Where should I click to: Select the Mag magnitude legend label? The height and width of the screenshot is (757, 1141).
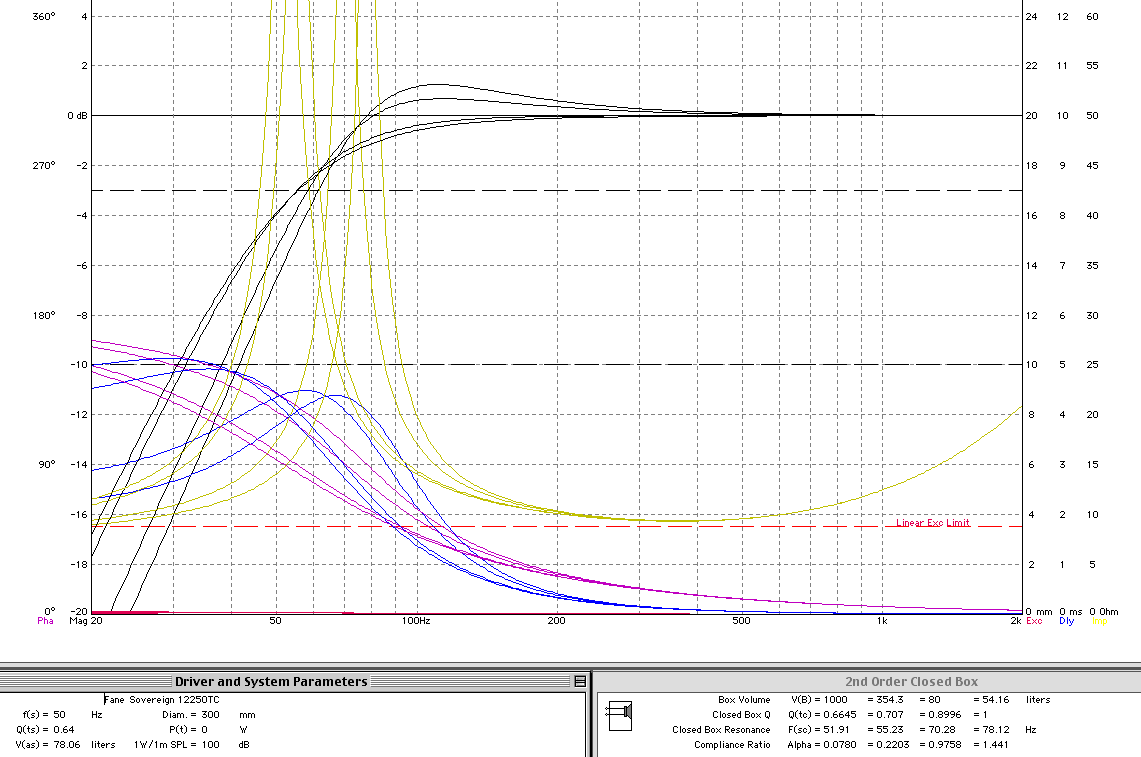click(x=77, y=621)
